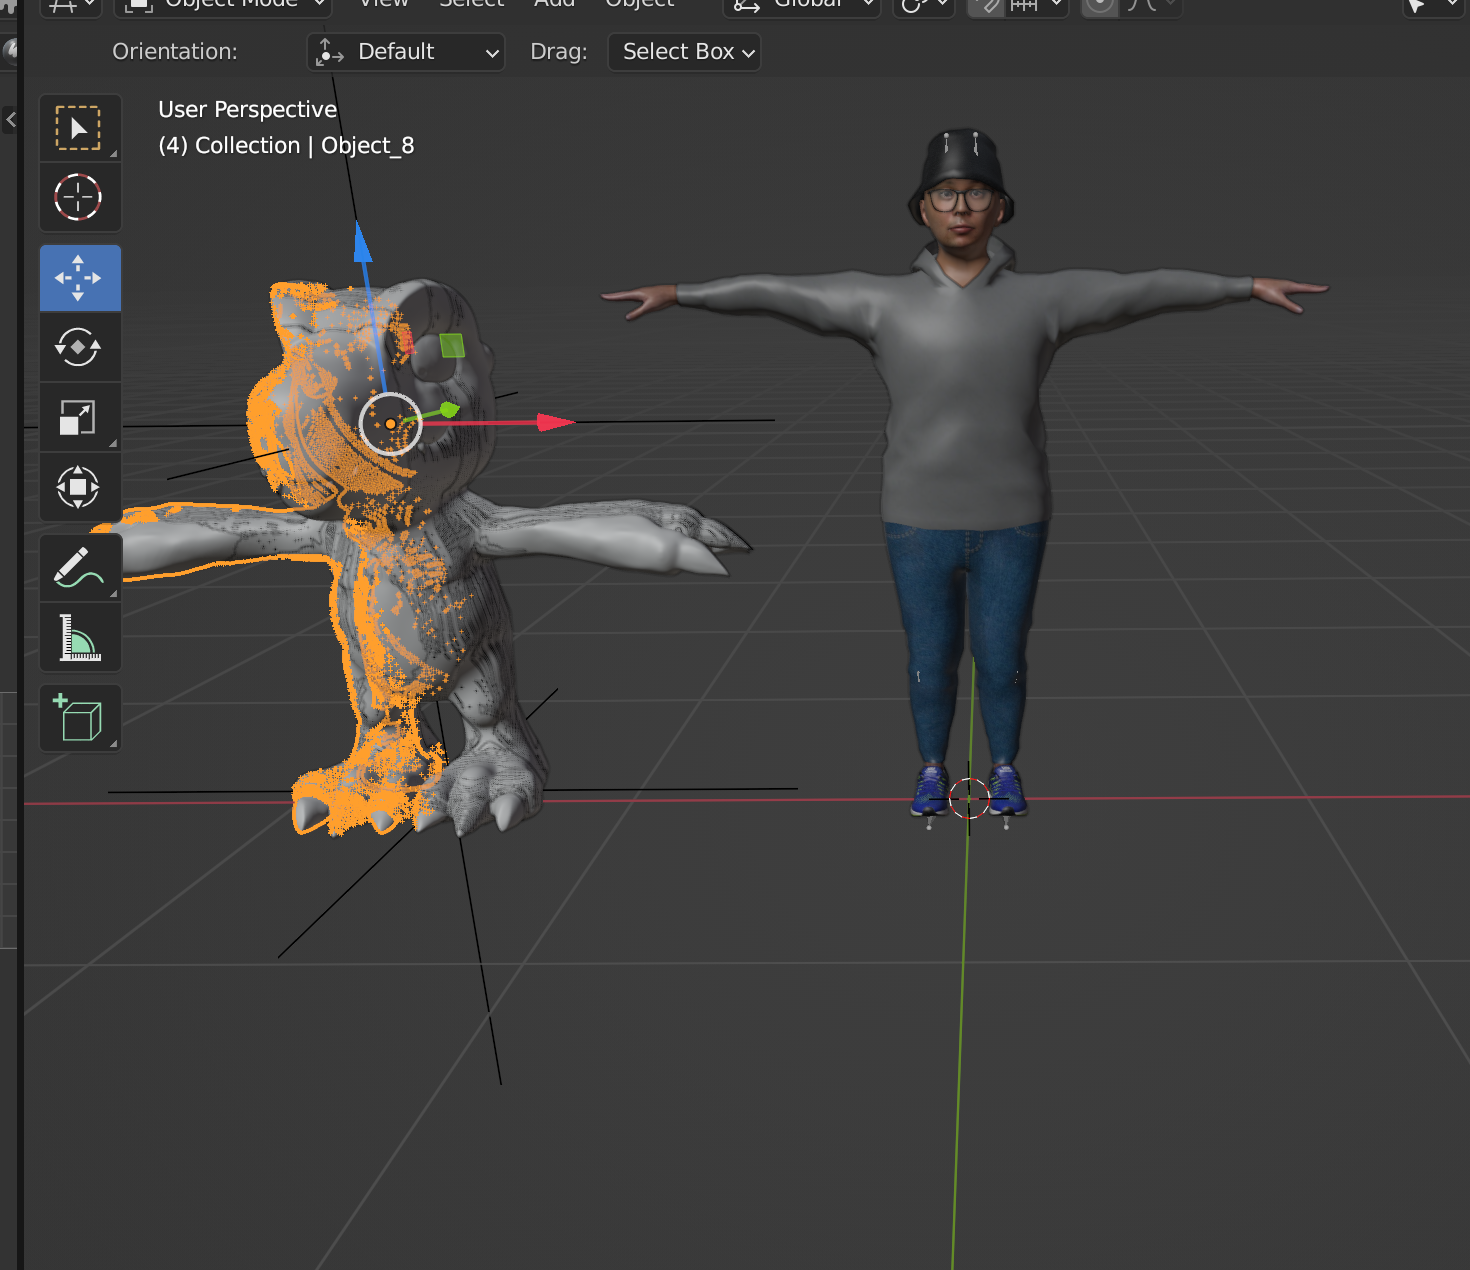Click the red X axis gizmo arrow
The image size is (1470, 1270).
pos(555,422)
